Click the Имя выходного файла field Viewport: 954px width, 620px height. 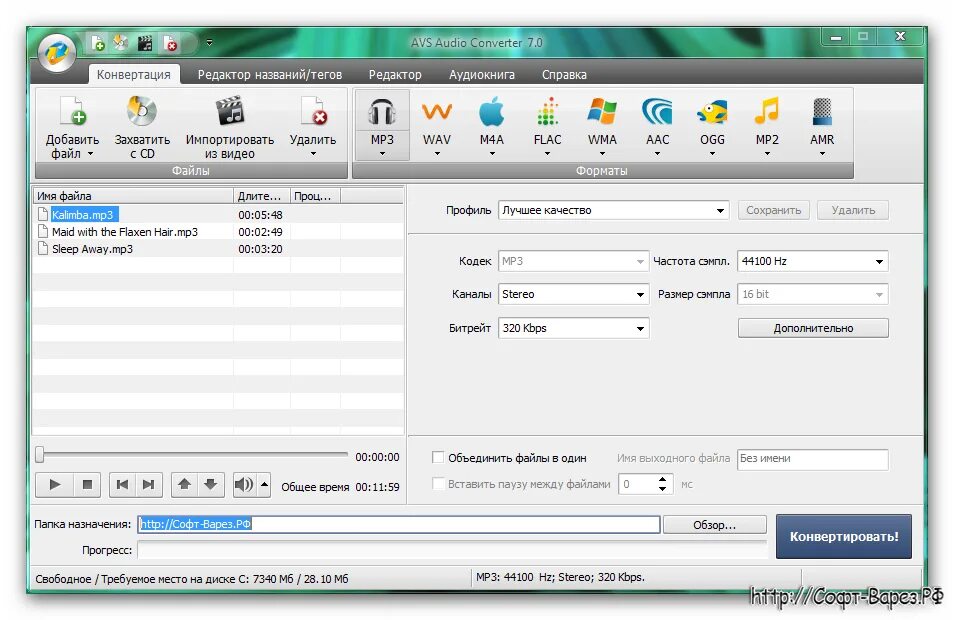pyautogui.click(x=812, y=459)
